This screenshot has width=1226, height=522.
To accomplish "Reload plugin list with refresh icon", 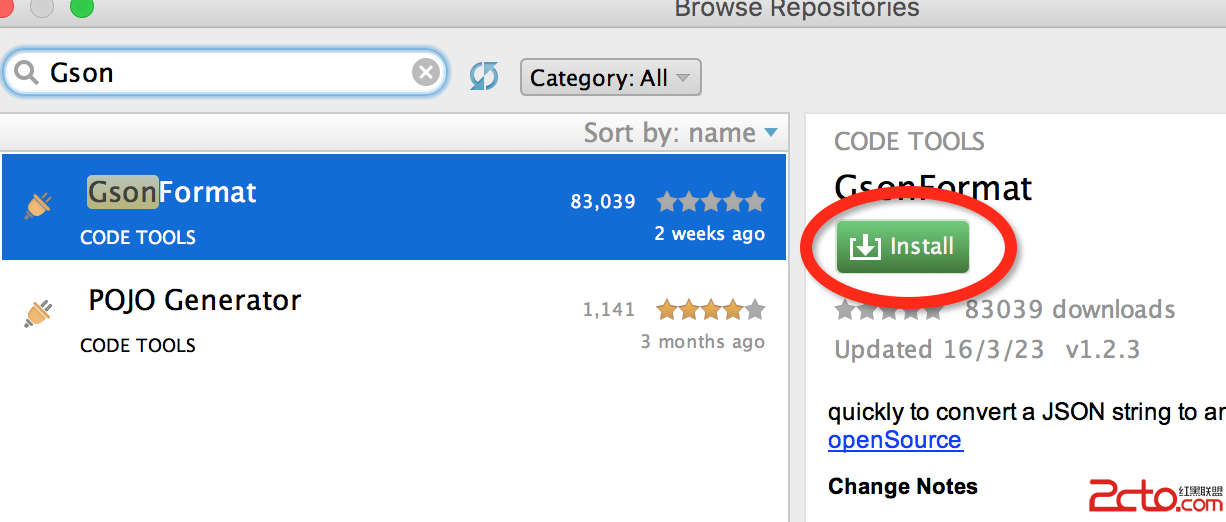I will click(x=484, y=76).
